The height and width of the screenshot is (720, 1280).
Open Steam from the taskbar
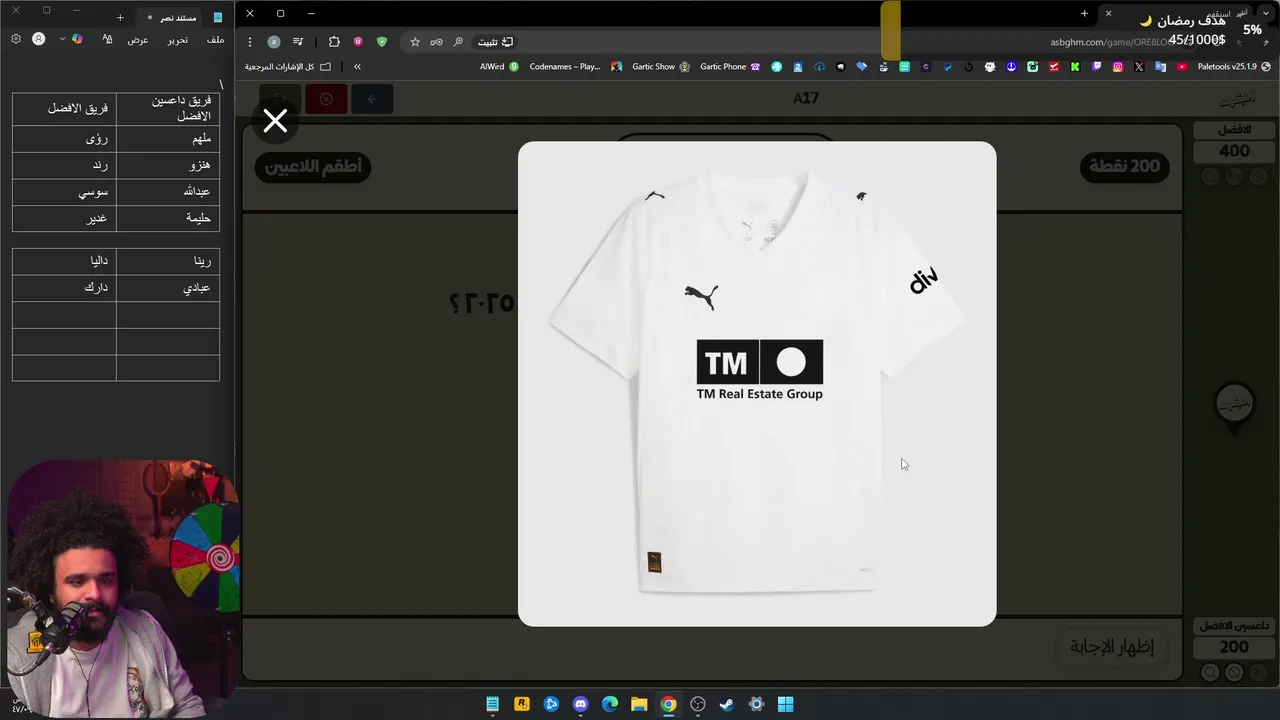pos(727,704)
